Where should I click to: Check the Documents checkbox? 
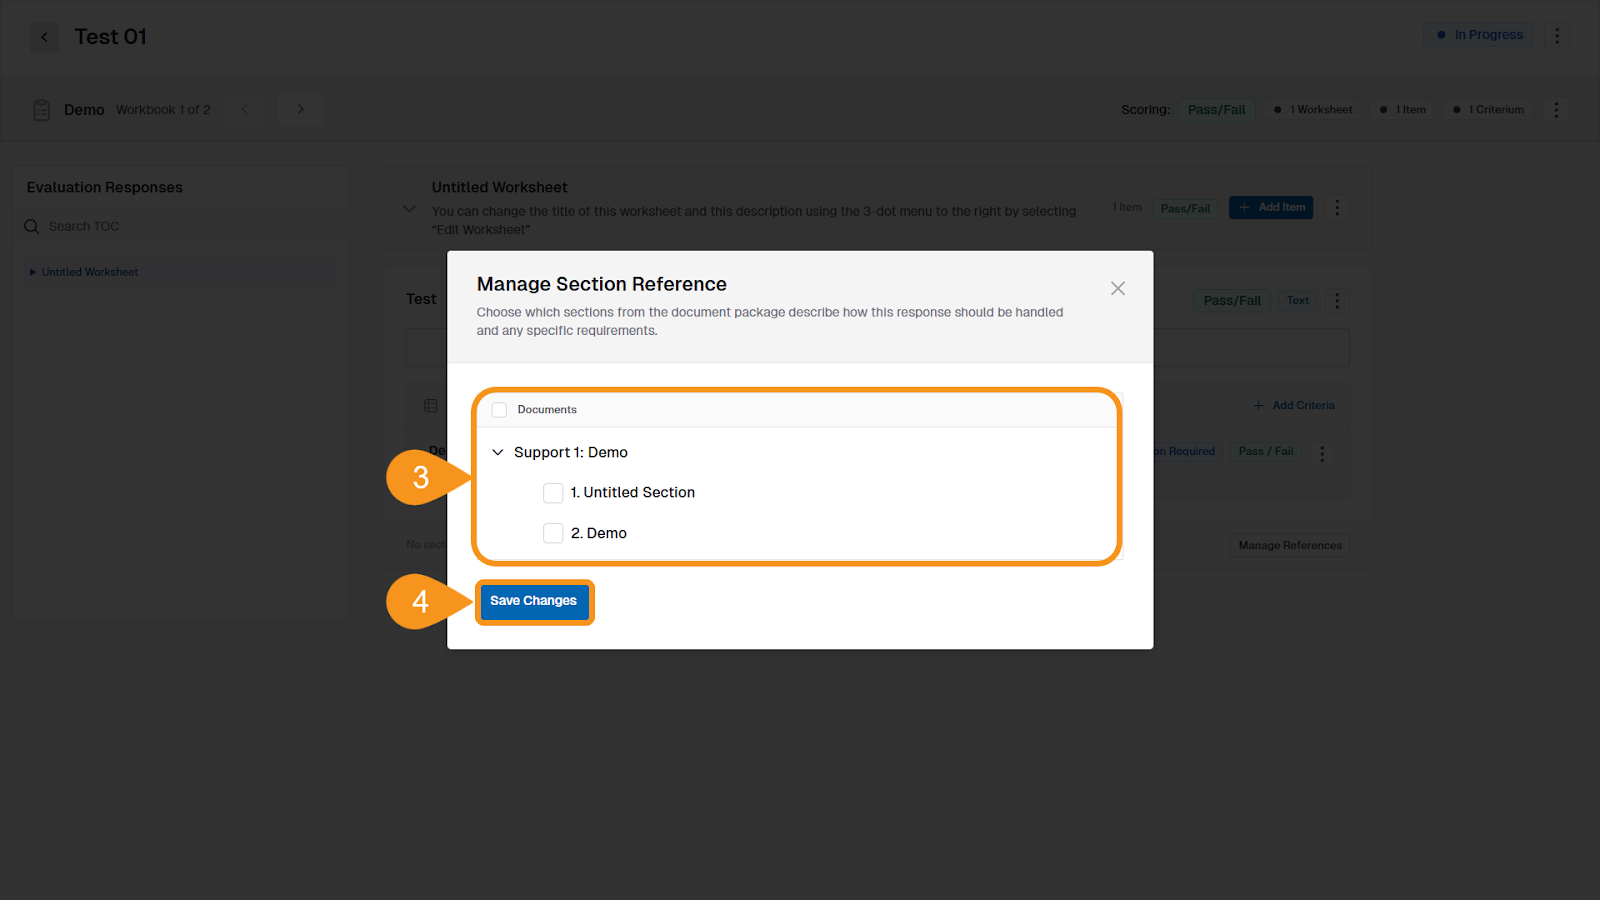498,409
